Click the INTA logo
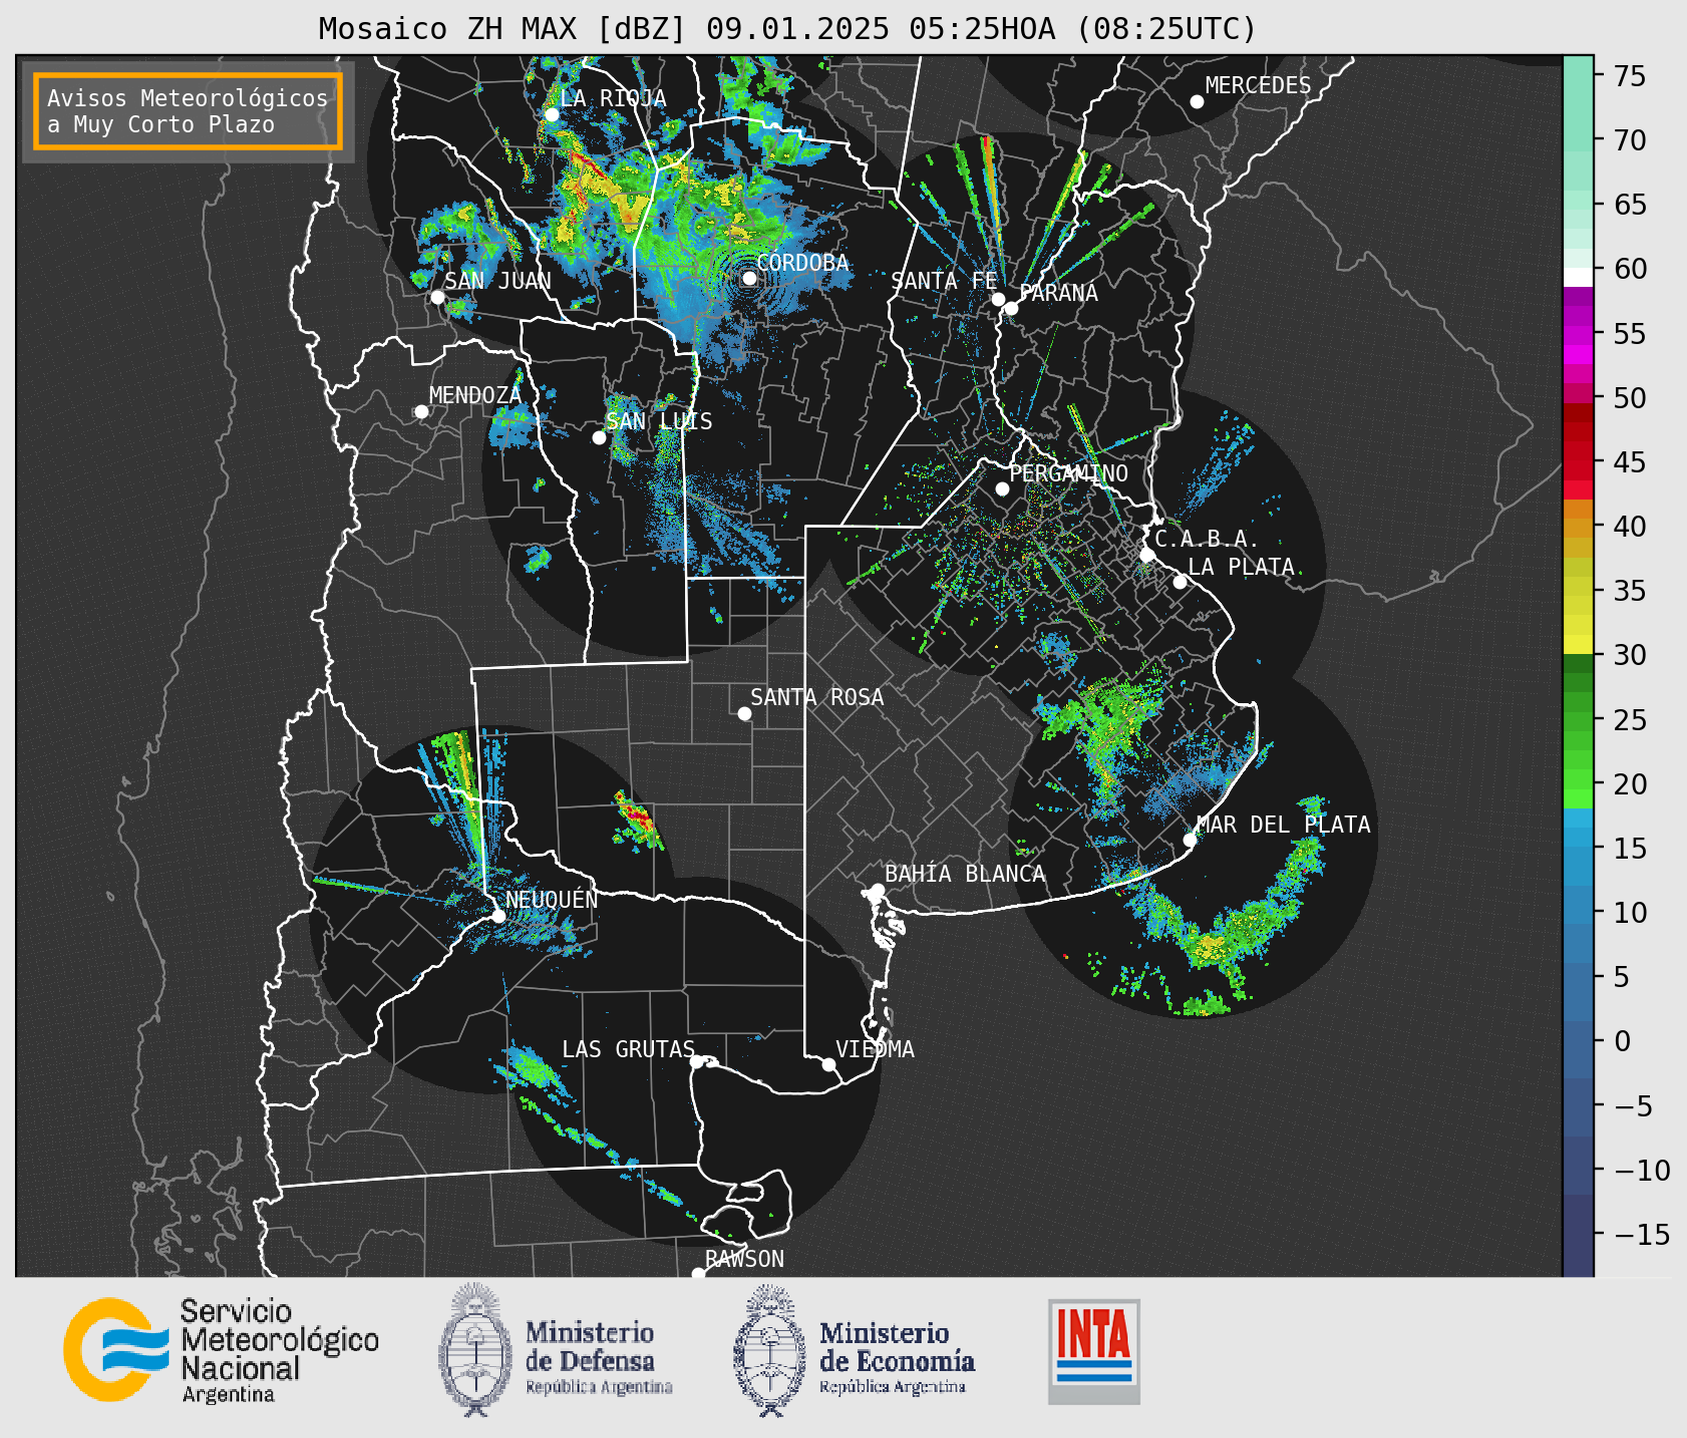 tap(1094, 1351)
